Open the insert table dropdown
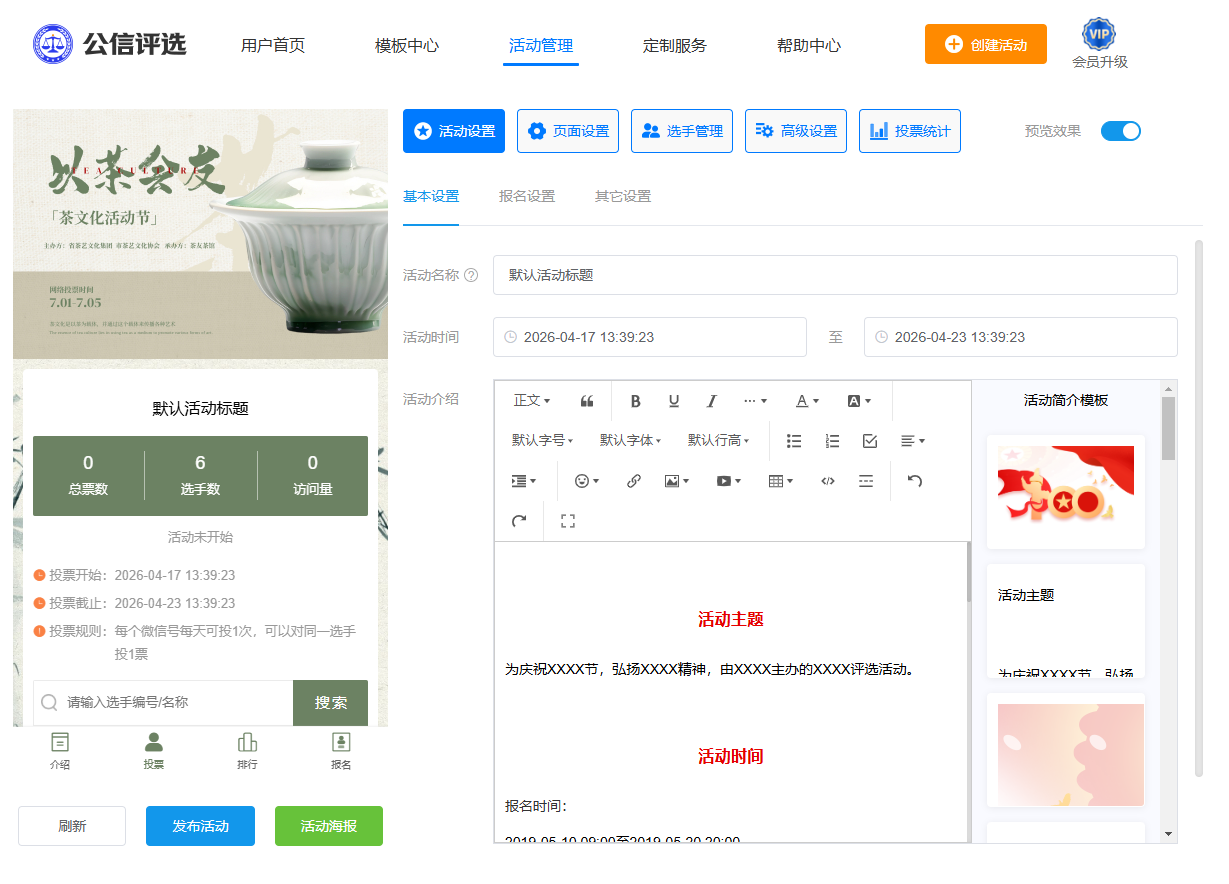The image size is (1229, 884). click(x=781, y=481)
